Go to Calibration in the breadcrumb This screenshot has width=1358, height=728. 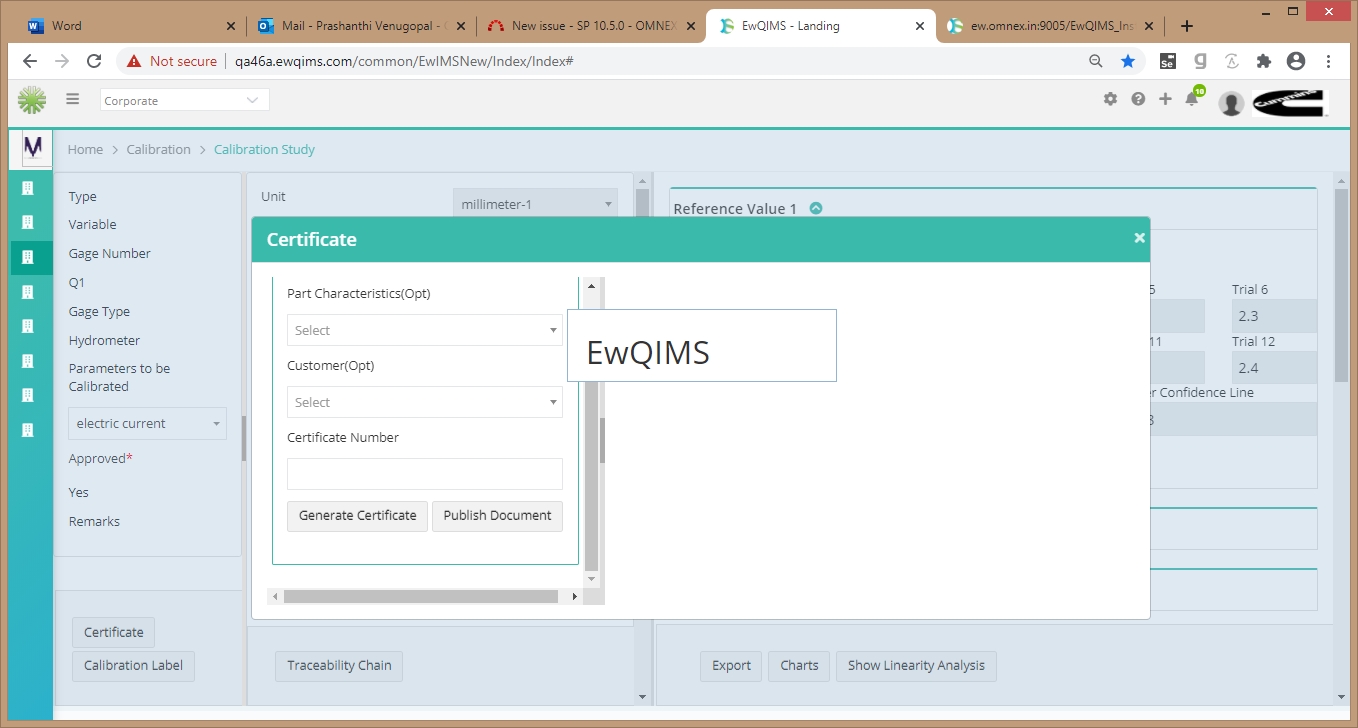click(158, 149)
